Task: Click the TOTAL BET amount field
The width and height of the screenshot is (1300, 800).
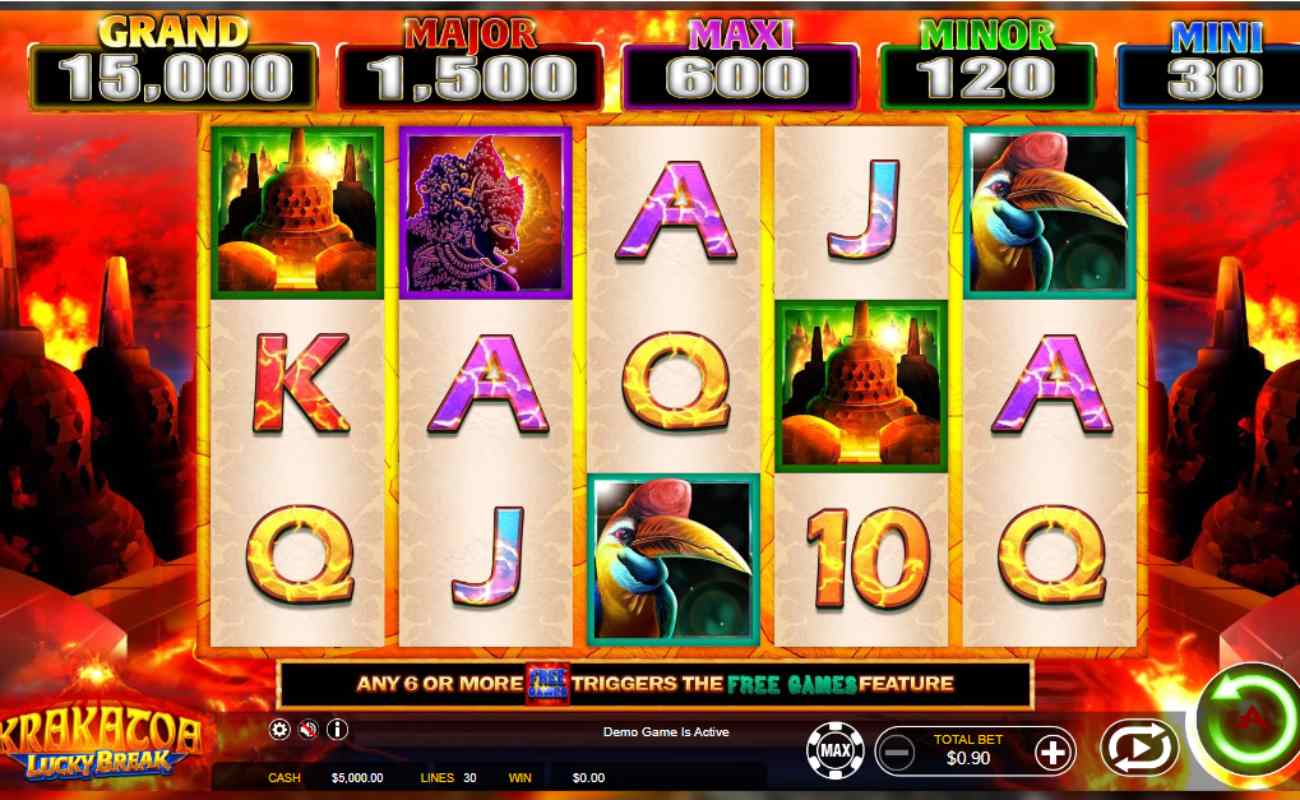Action: pos(968,751)
